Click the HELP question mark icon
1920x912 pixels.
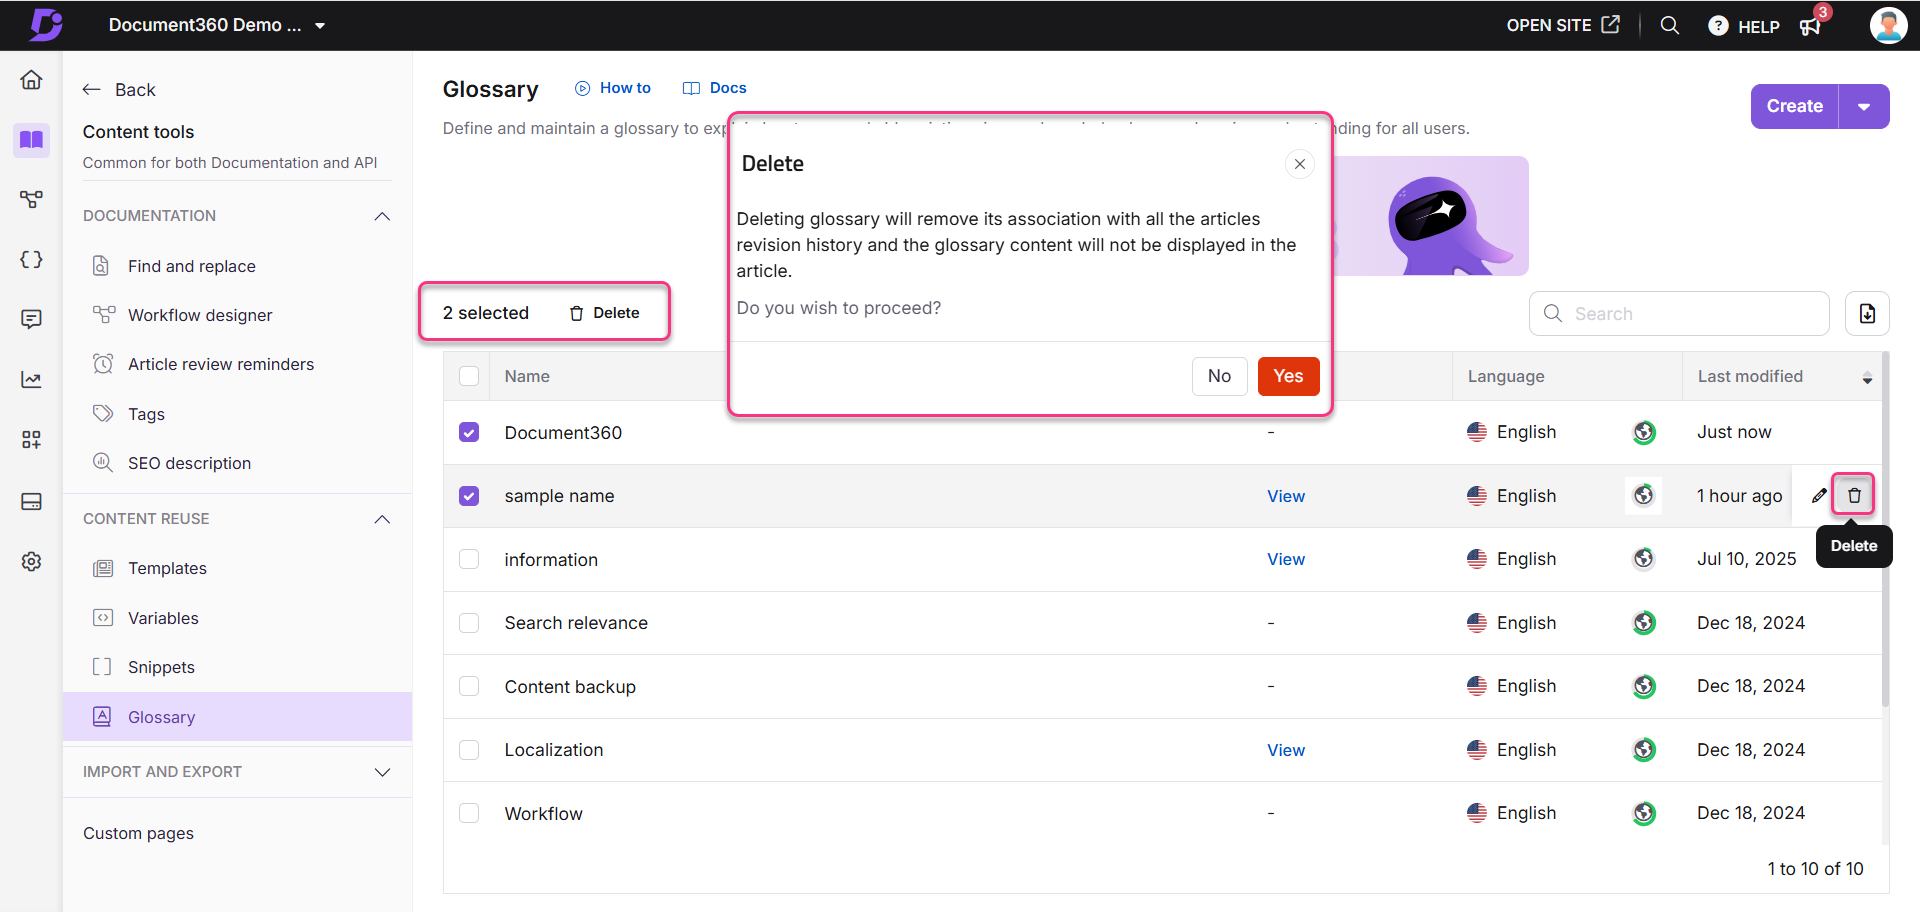(1718, 26)
